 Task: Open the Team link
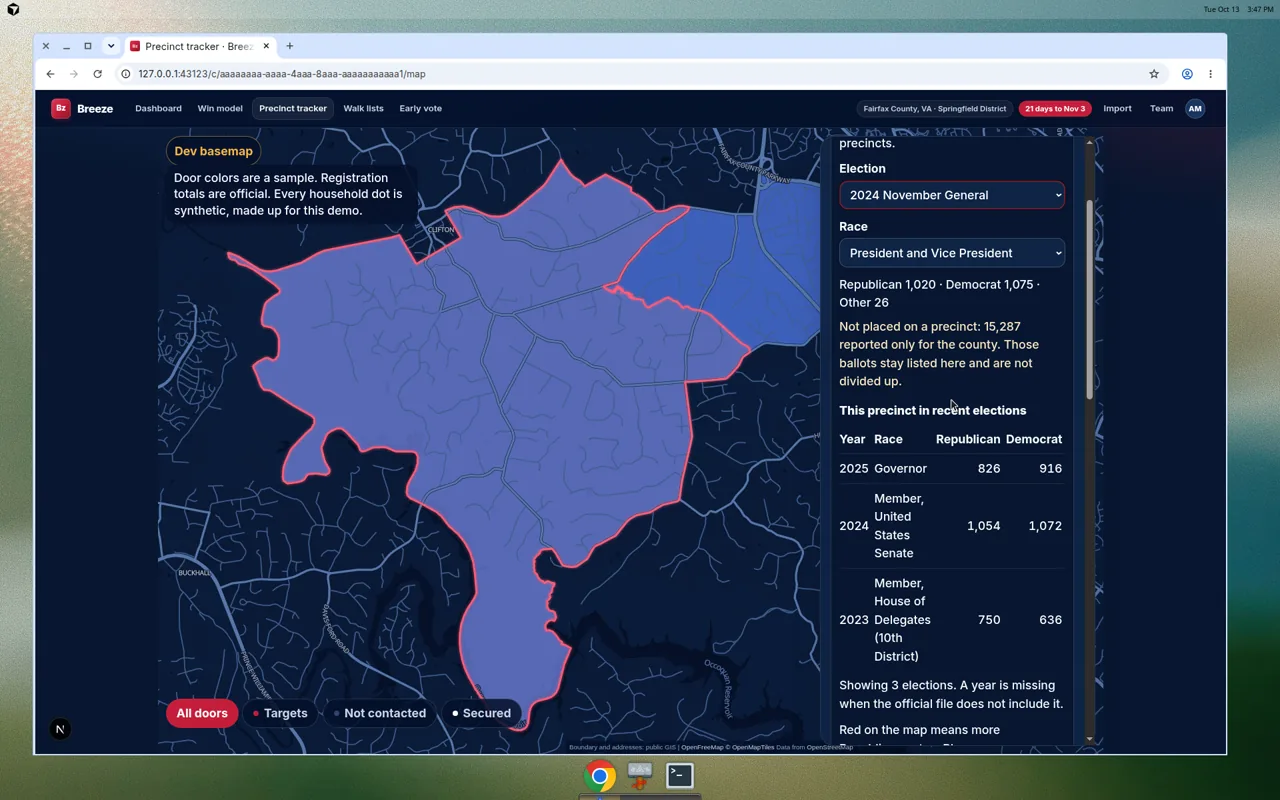tap(1161, 108)
